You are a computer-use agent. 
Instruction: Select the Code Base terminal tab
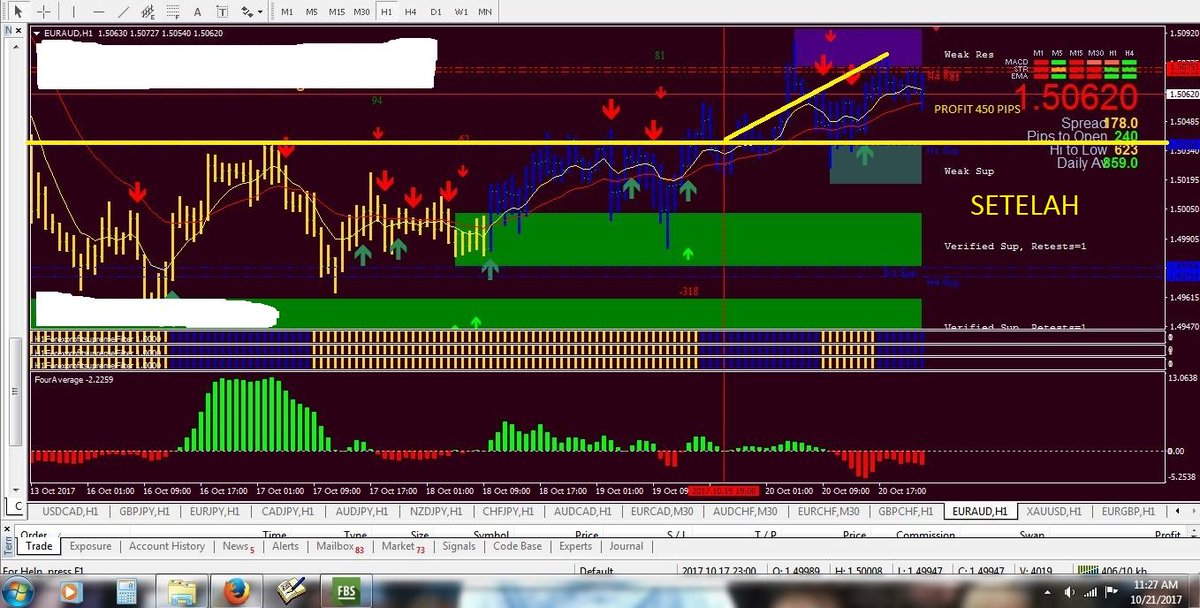(517, 546)
